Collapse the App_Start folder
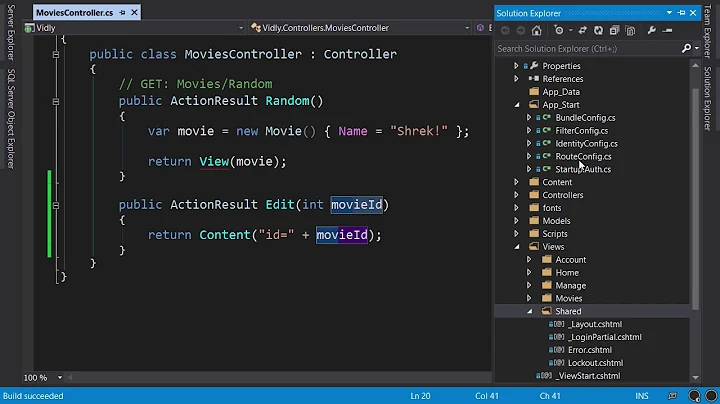The width and height of the screenshot is (720, 404). (x=517, y=105)
